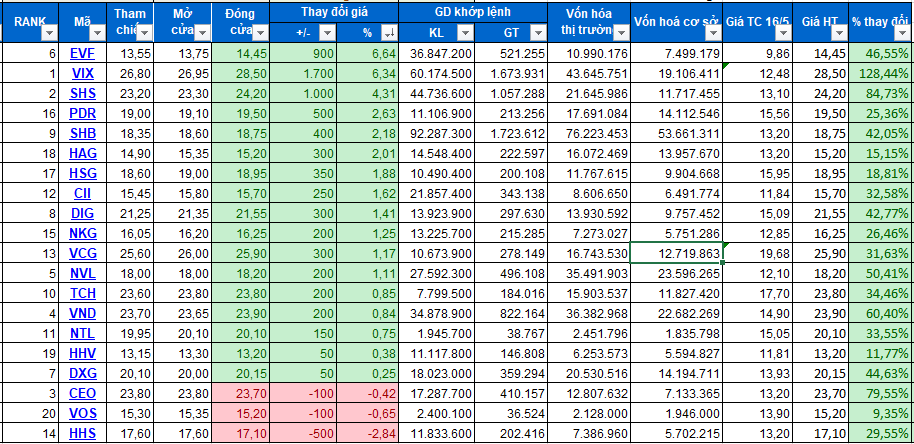
Task: Open the HAG stock code link
Action: [82, 154]
